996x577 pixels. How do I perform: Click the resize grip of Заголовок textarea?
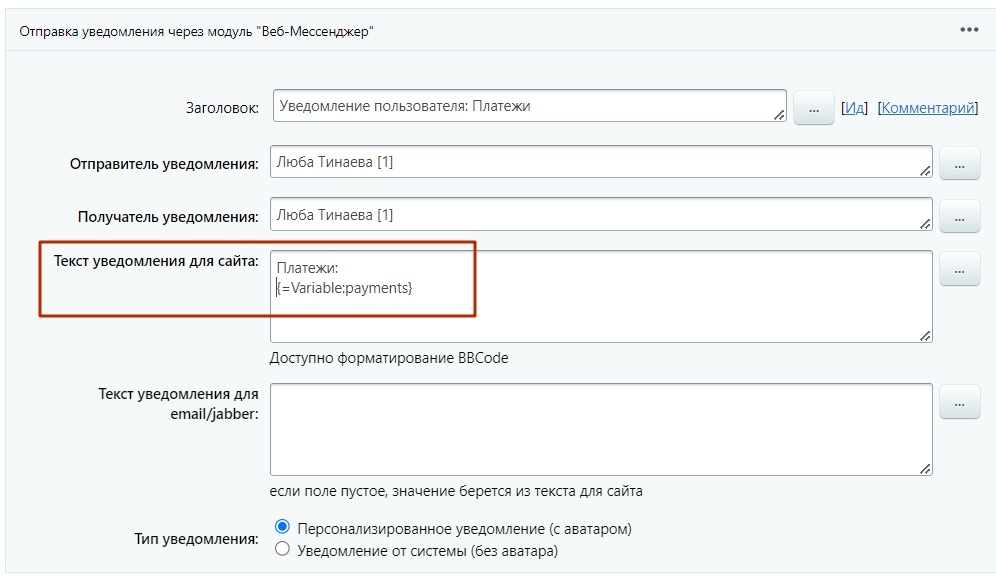tap(780, 115)
